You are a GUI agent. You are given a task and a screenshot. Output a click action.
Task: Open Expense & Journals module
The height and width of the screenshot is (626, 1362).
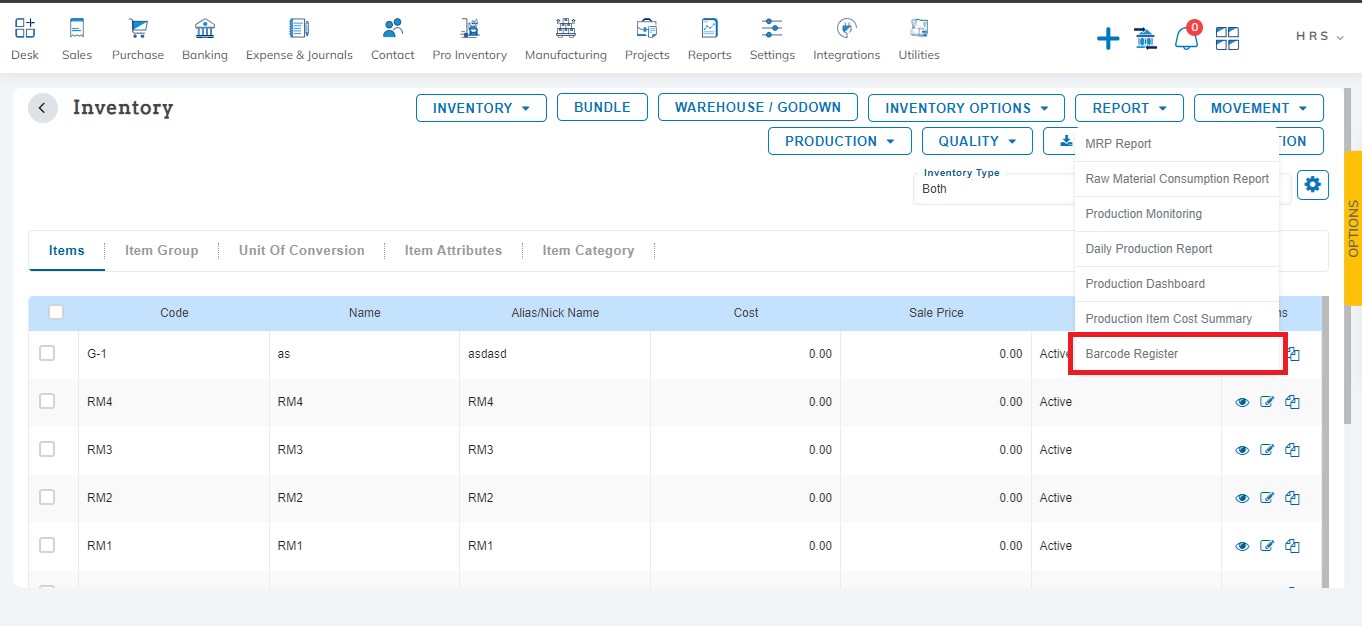[299, 40]
